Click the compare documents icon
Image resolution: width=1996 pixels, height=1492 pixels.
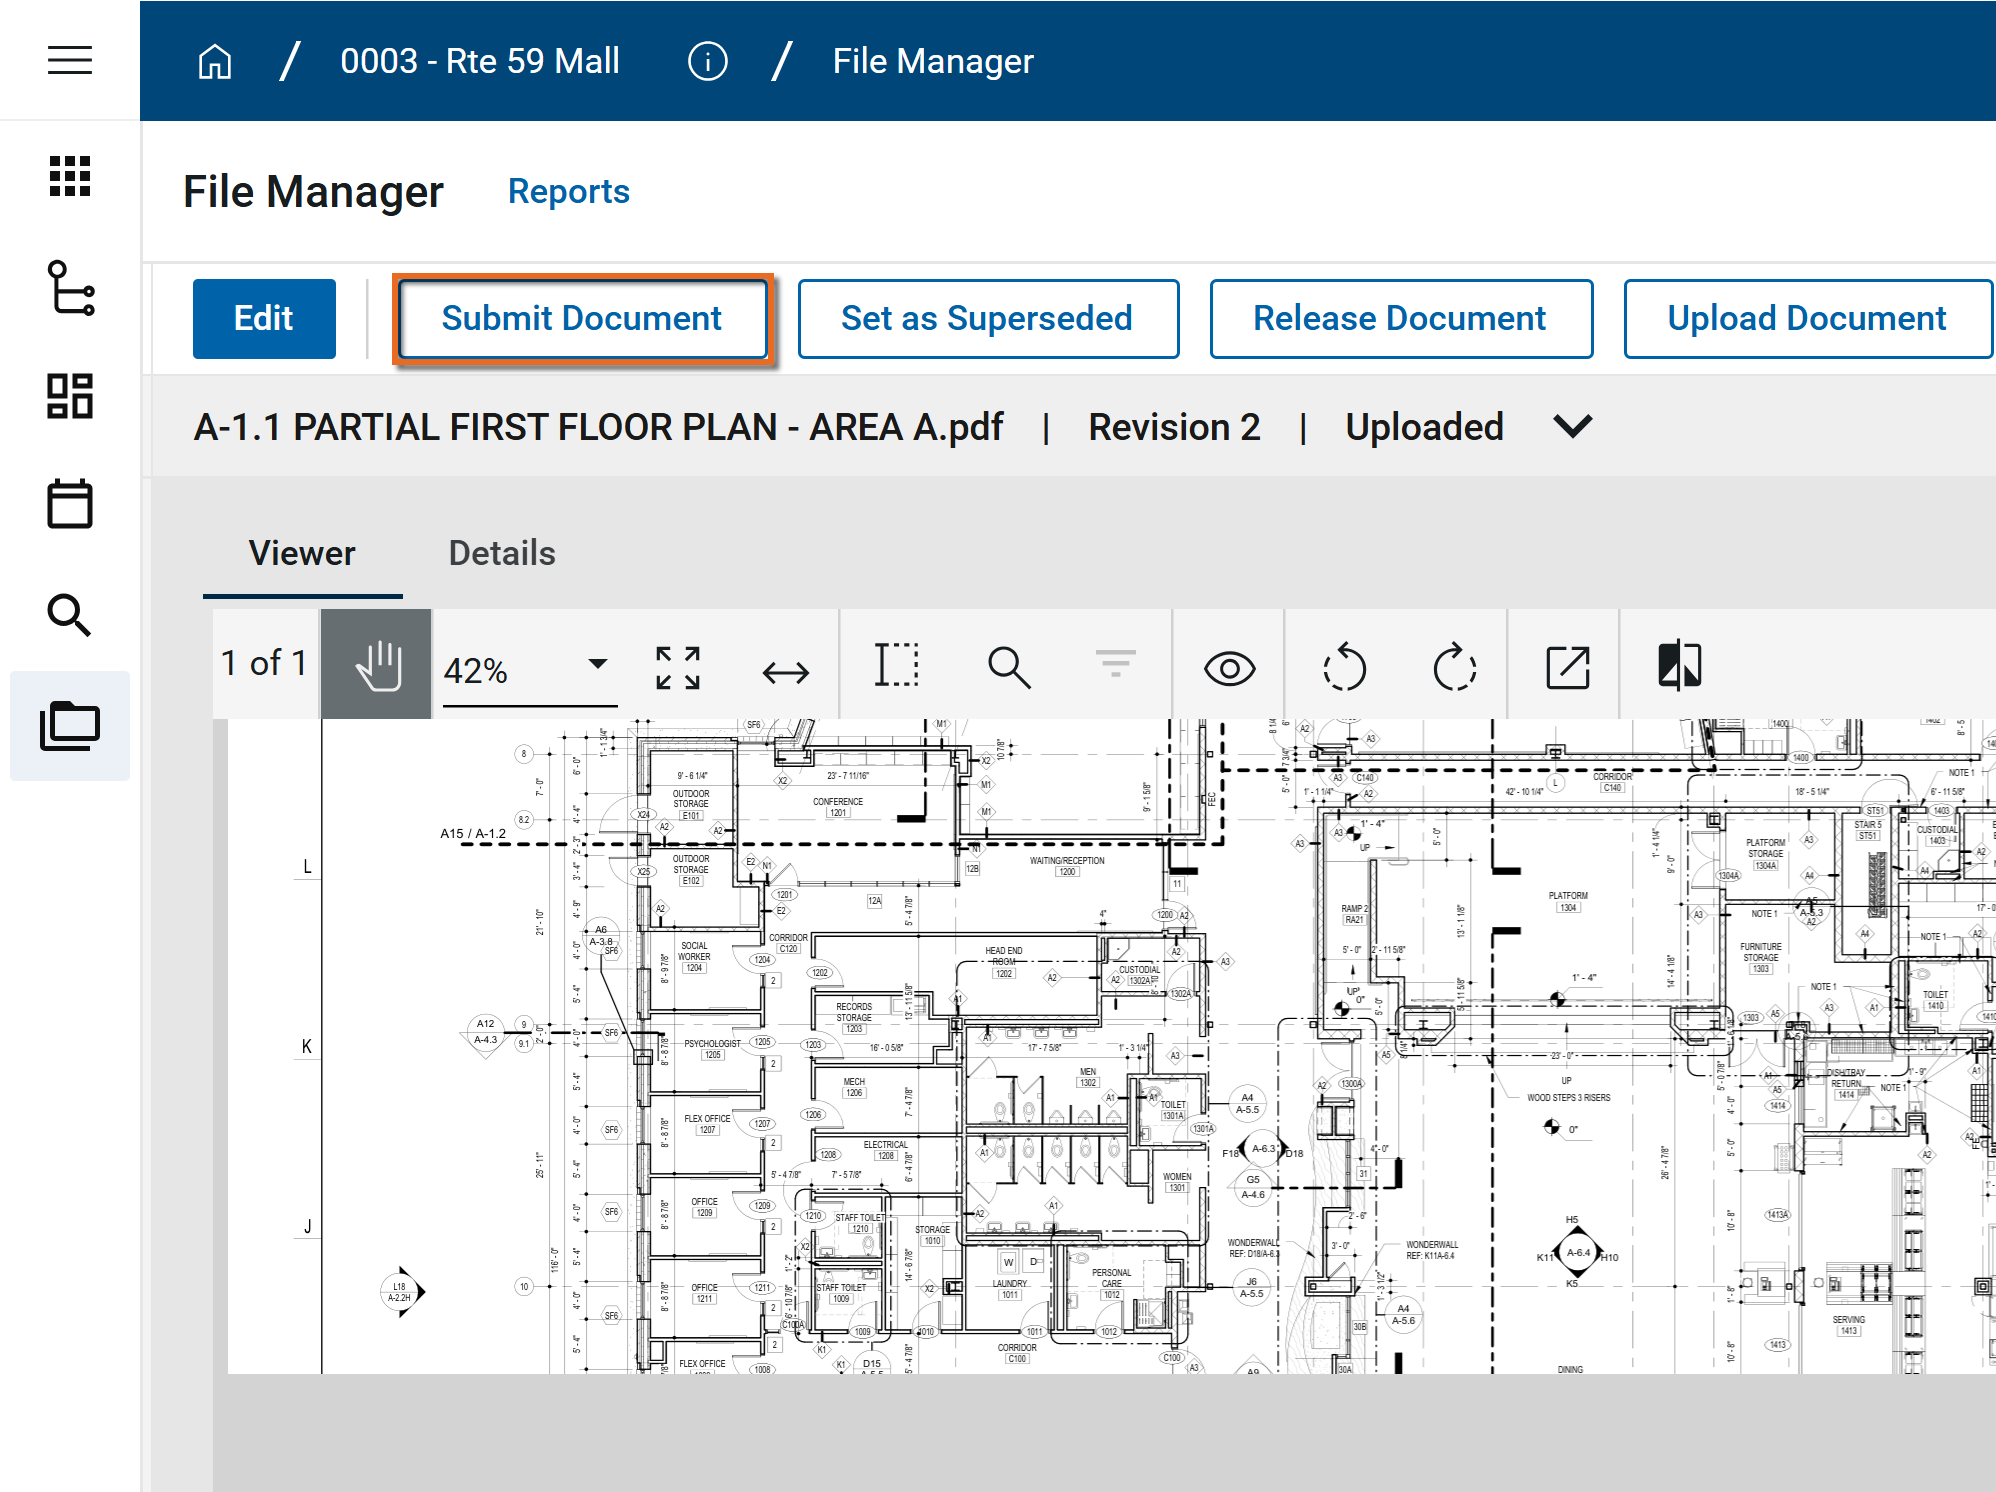point(1679,665)
